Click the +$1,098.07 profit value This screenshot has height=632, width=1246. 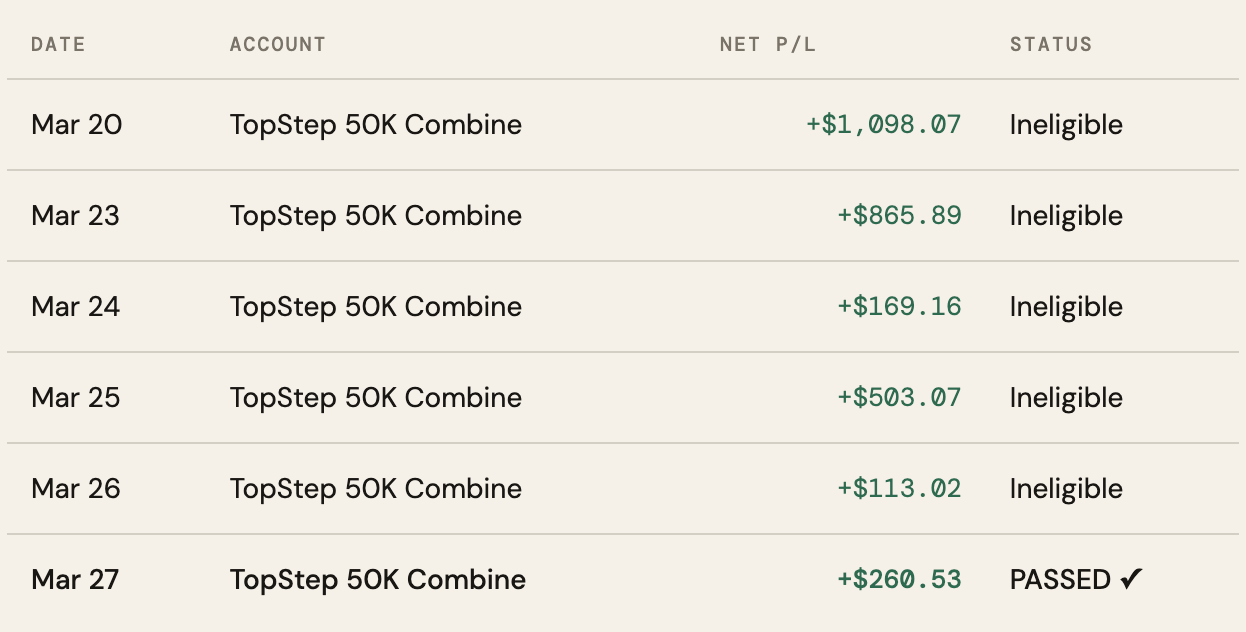883,125
